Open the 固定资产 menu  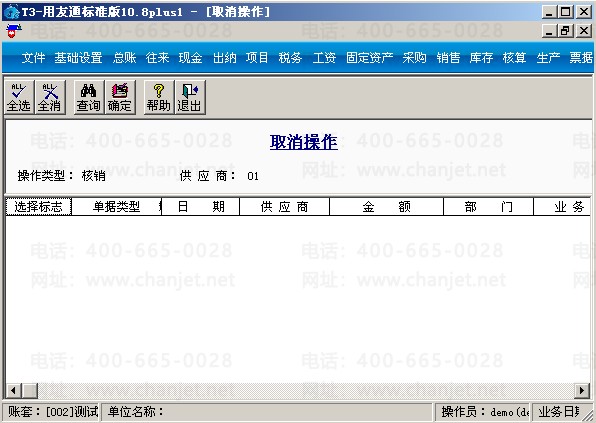369,58
